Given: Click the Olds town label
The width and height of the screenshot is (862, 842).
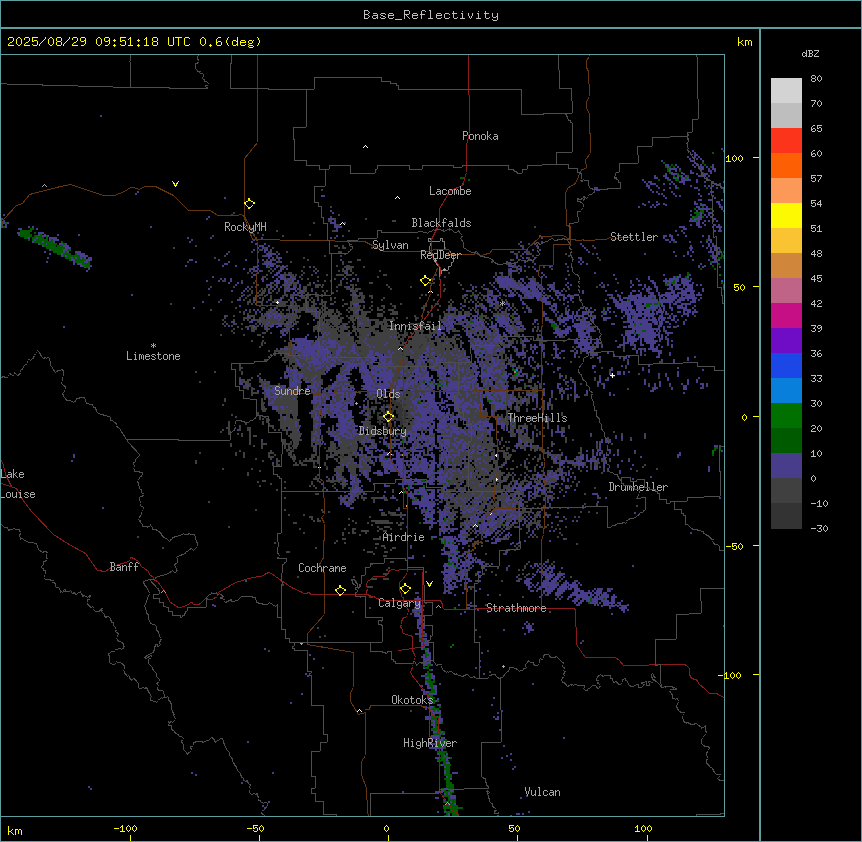Looking at the screenshot, I should (x=388, y=394).
